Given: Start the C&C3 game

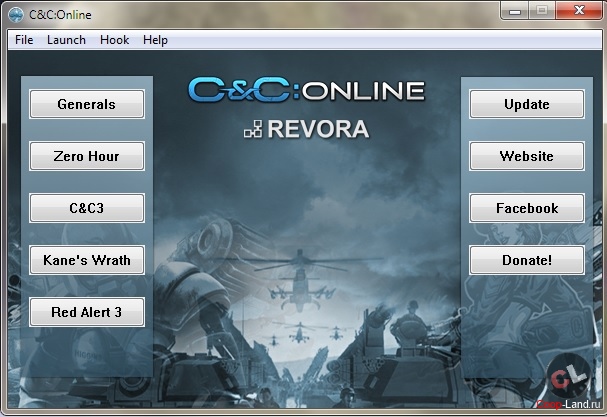Looking at the screenshot, I should (87, 208).
